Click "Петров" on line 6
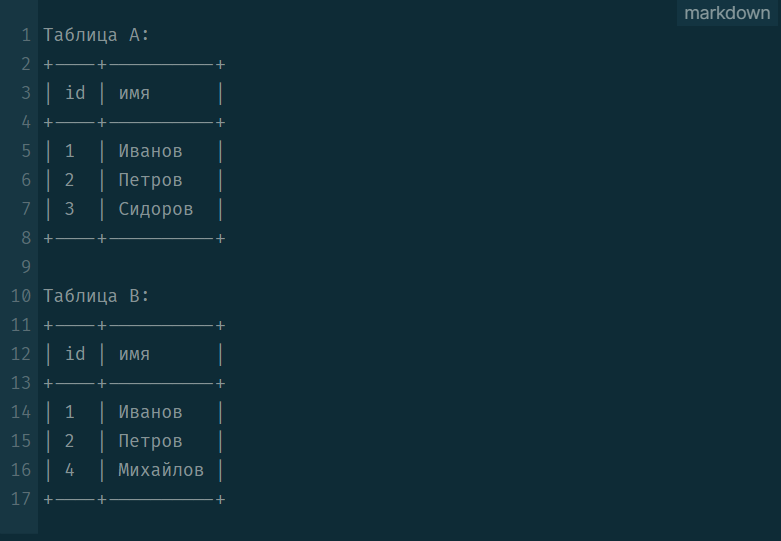The image size is (781, 541). click(x=150, y=180)
